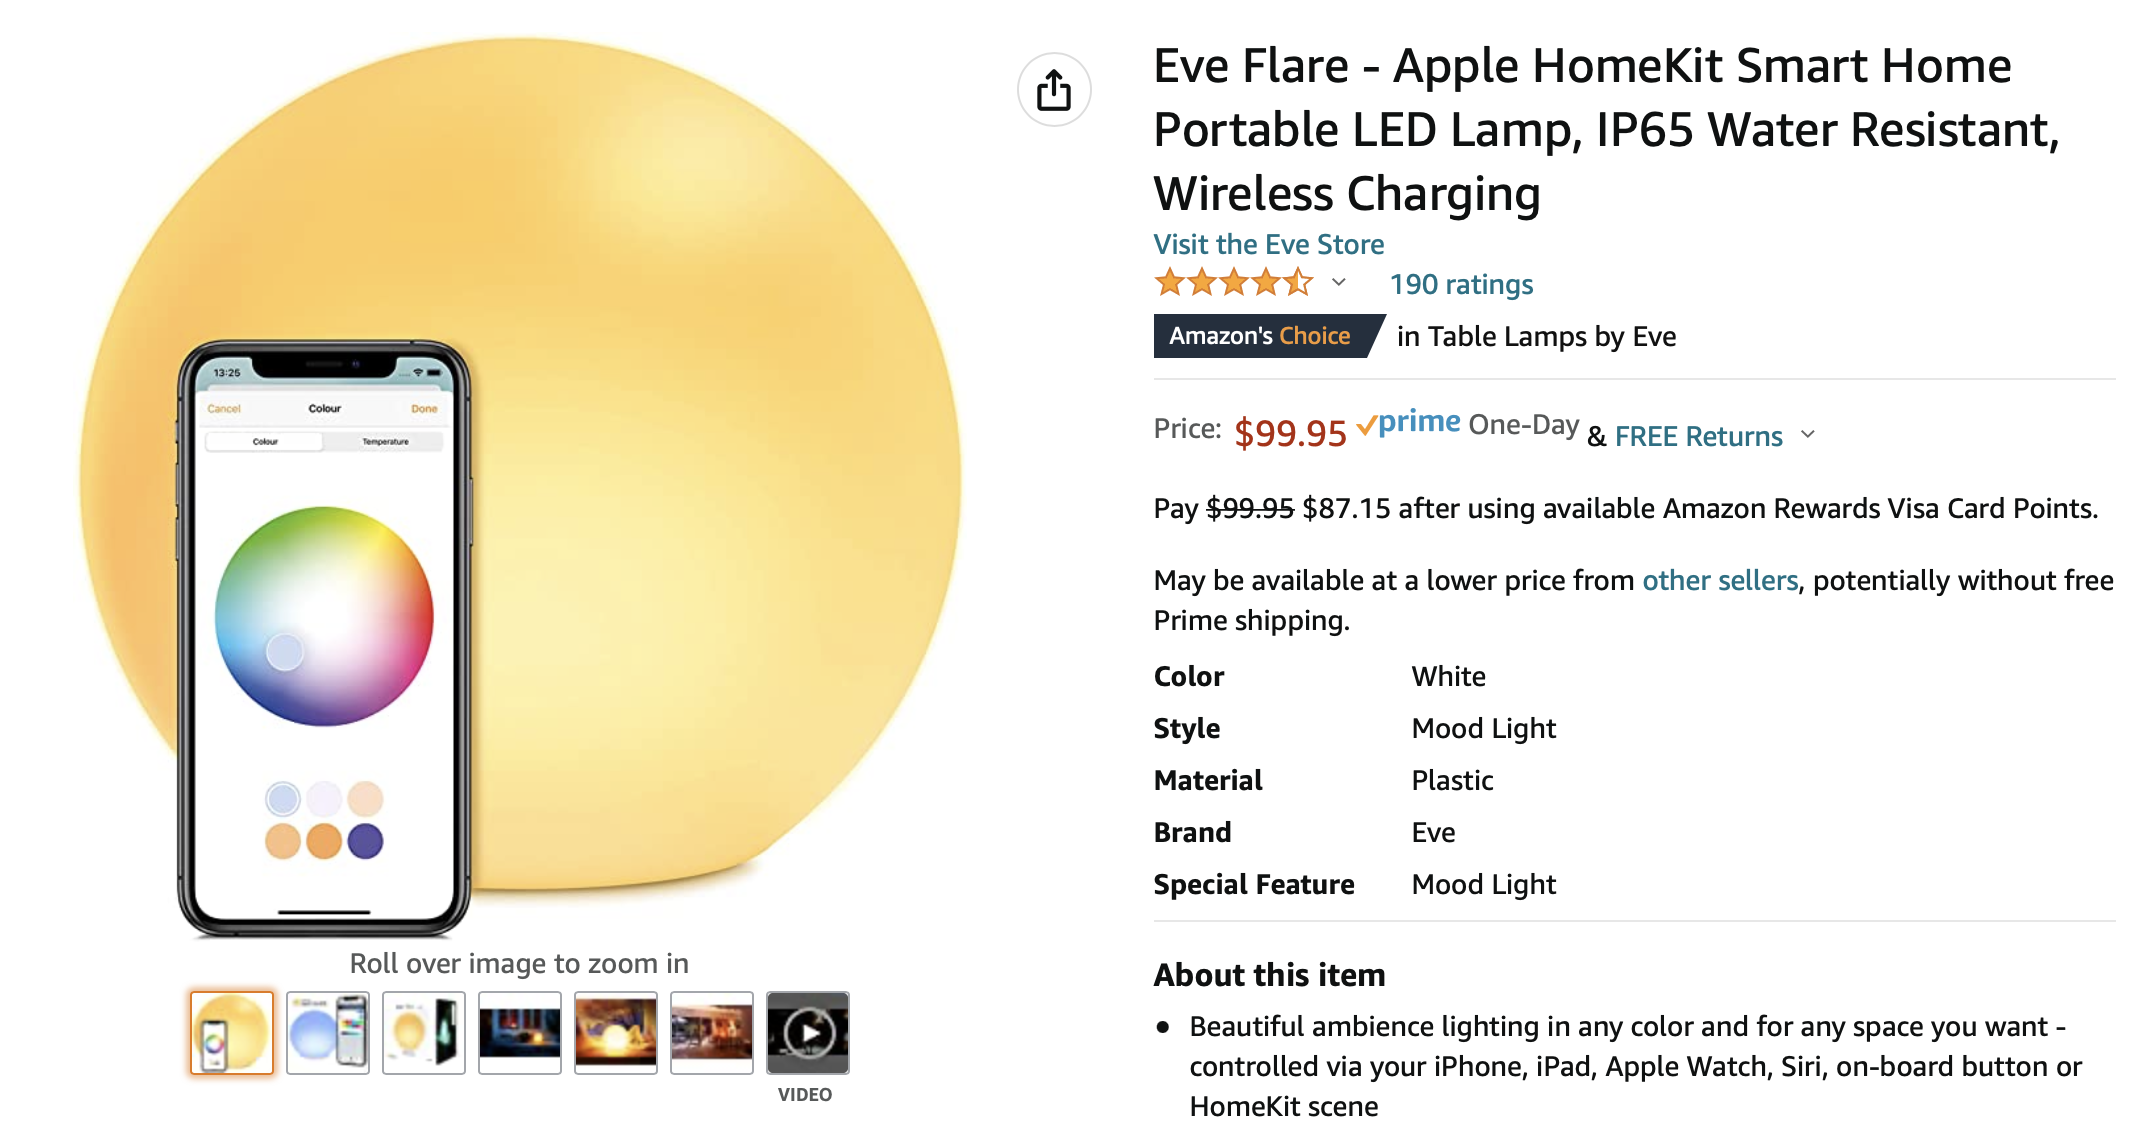The image size is (2142, 1126).
Task: Click the Amazon's Choice badge
Action: (1261, 336)
